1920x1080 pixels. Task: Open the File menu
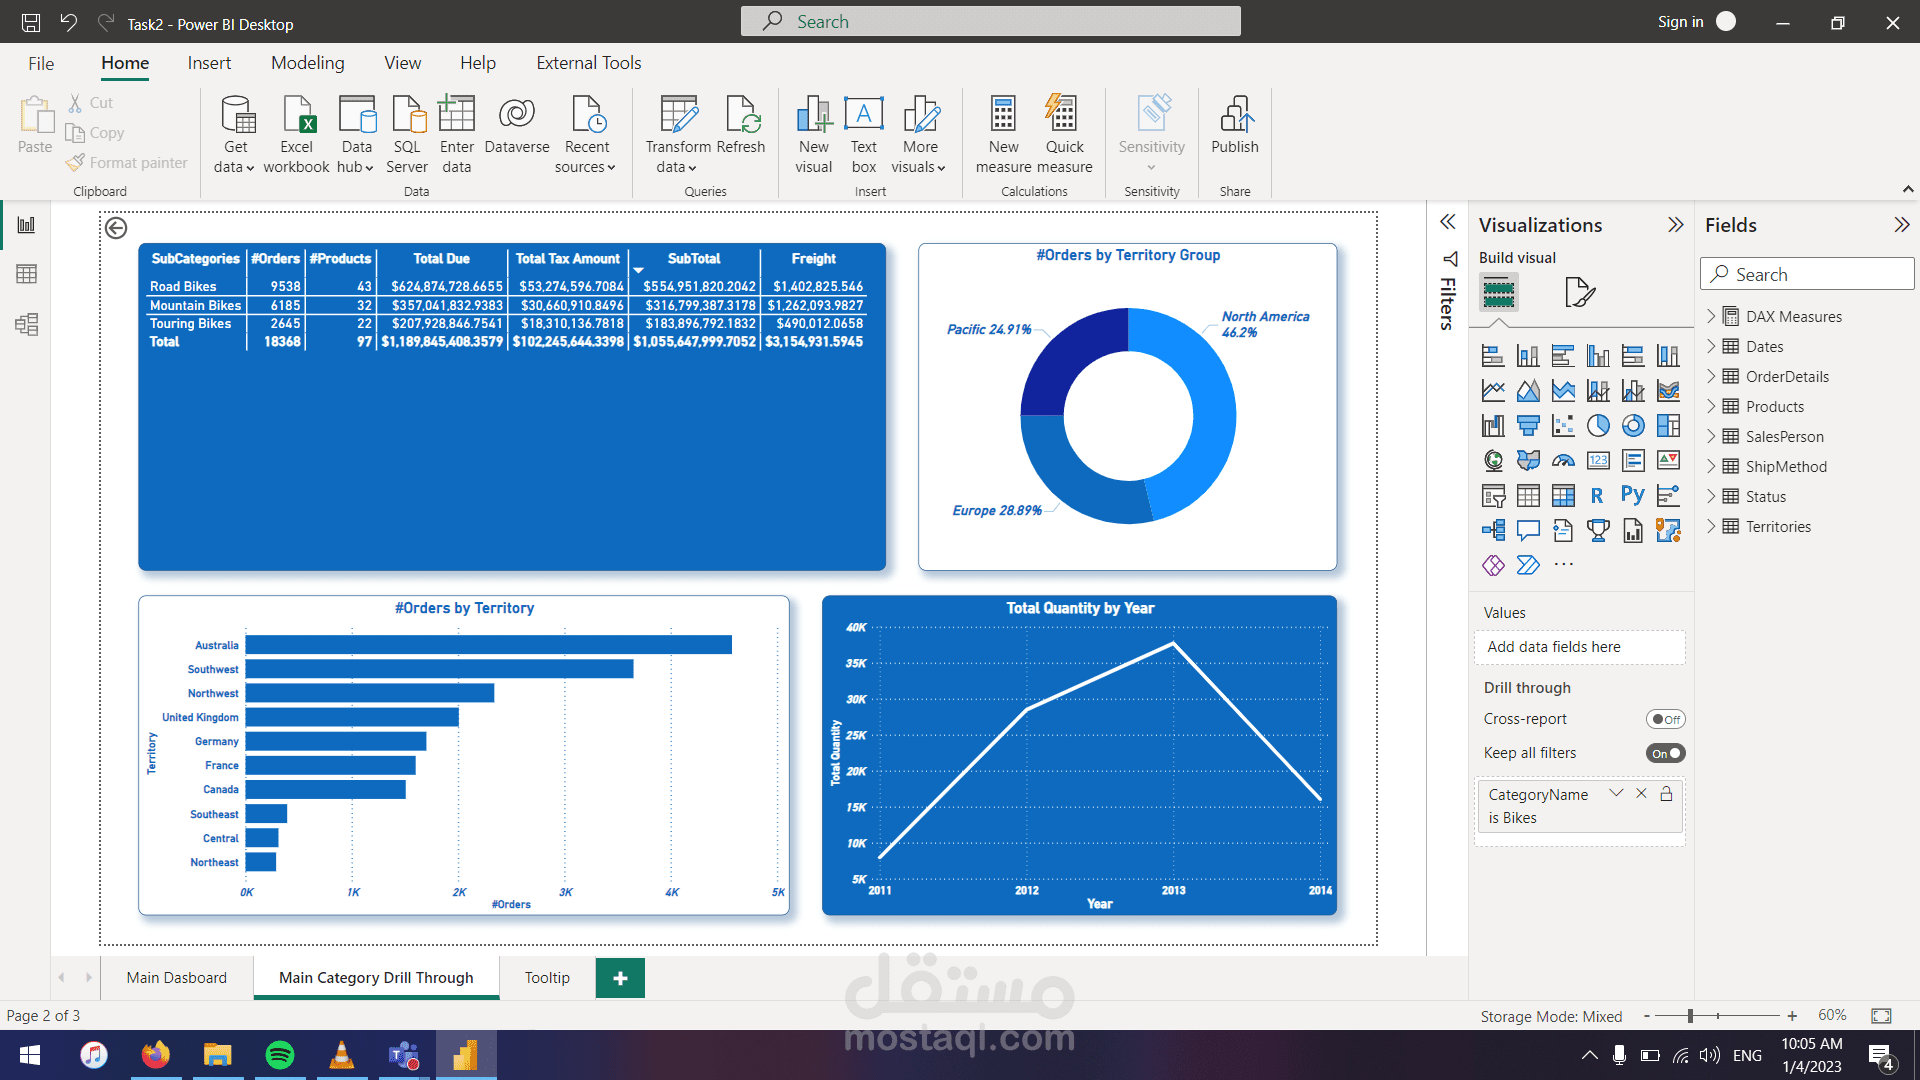click(41, 63)
